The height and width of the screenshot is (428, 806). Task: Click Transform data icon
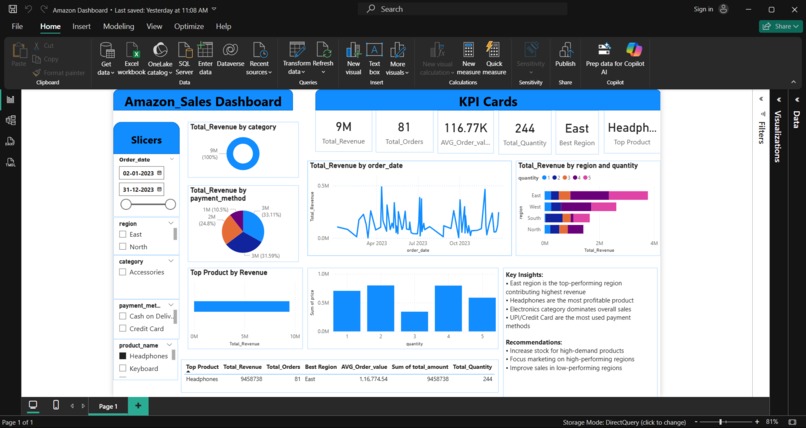point(297,50)
